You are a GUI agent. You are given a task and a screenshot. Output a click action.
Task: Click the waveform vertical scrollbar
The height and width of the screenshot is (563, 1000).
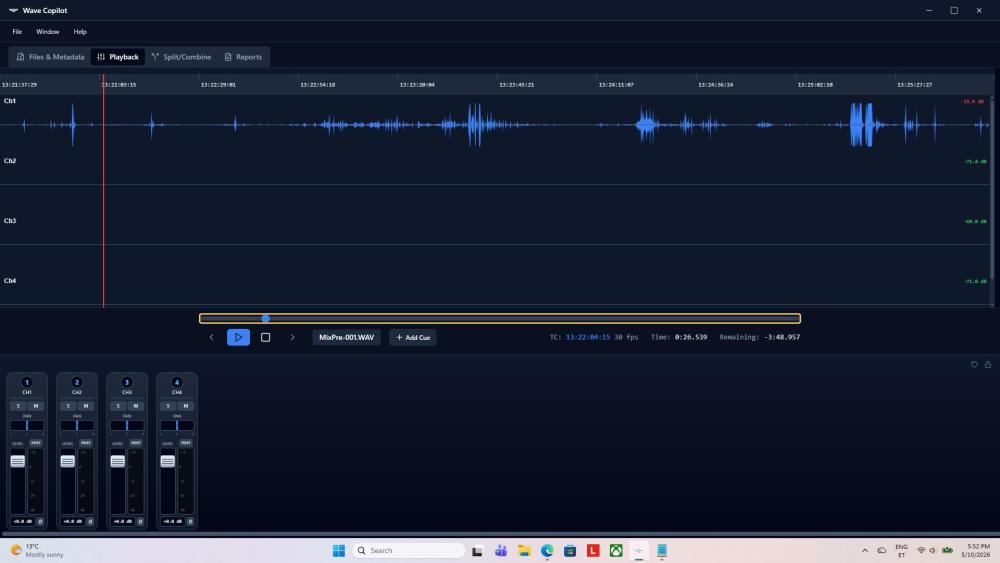pyautogui.click(x=992, y=188)
